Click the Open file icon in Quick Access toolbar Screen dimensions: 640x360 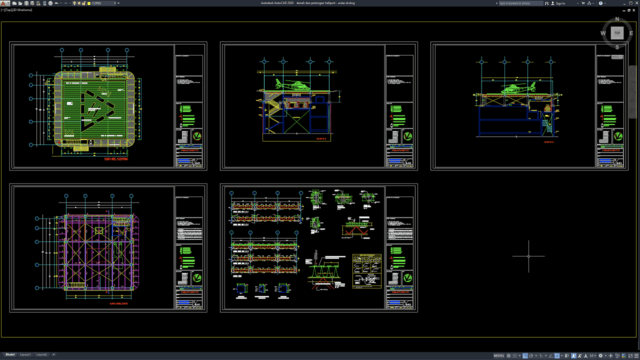pyautogui.click(x=20, y=3)
